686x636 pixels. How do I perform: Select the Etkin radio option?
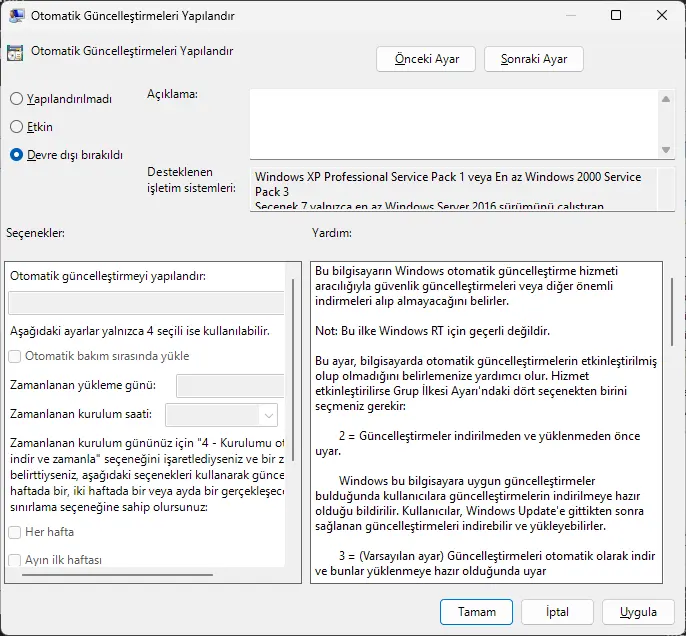click(16, 126)
